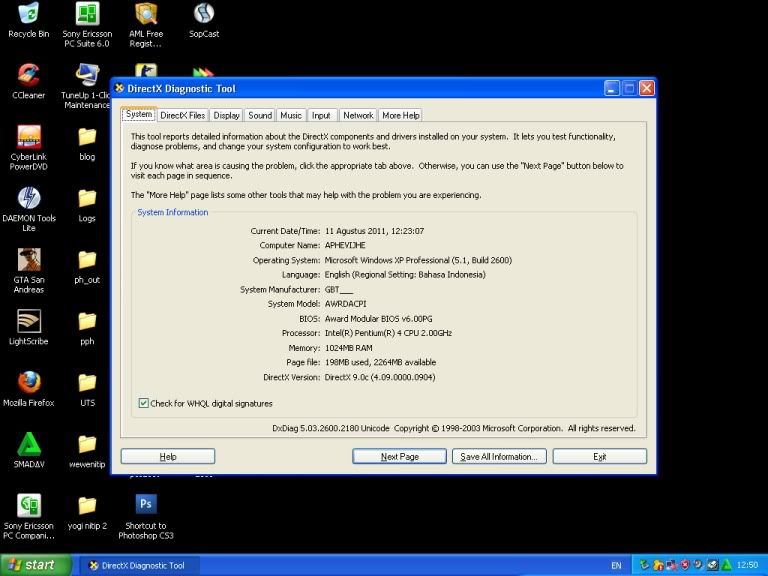
Task: Open the UTS folder
Action: pos(87,390)
